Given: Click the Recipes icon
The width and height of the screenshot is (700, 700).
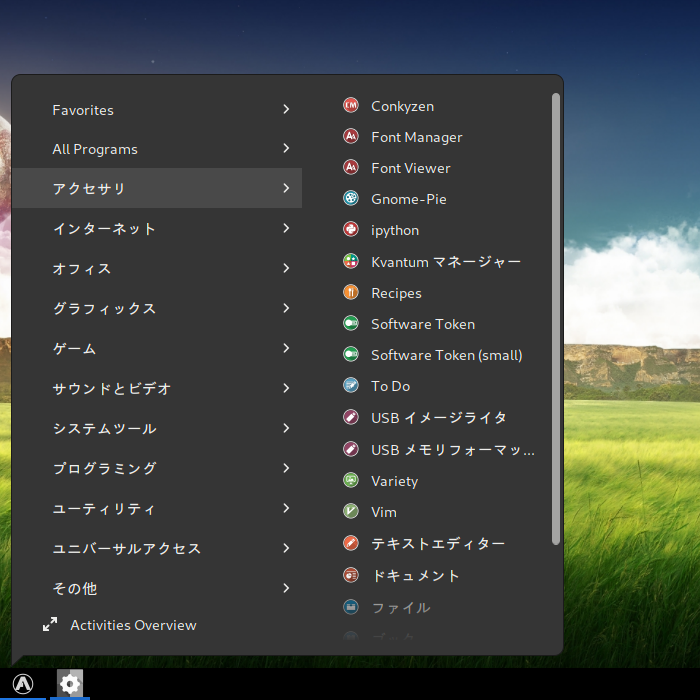Looking at the screenshot, I should [x=351, y=292].
